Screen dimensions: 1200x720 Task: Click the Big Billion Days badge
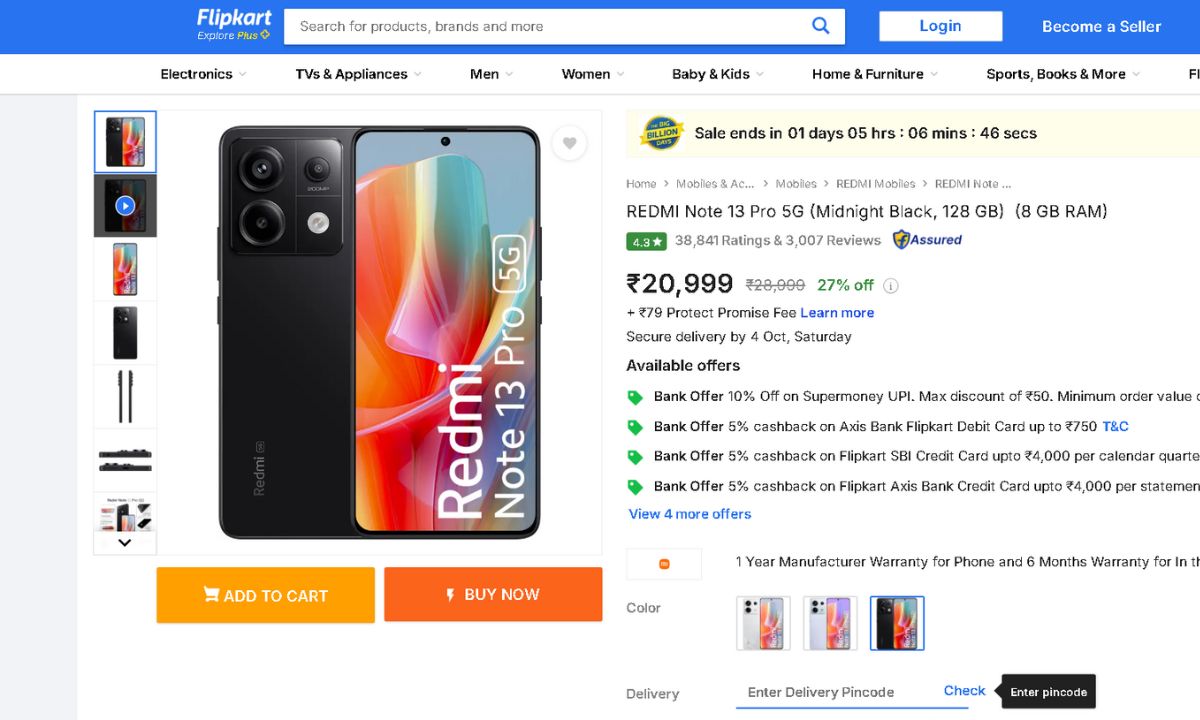(x=660, y=133)
